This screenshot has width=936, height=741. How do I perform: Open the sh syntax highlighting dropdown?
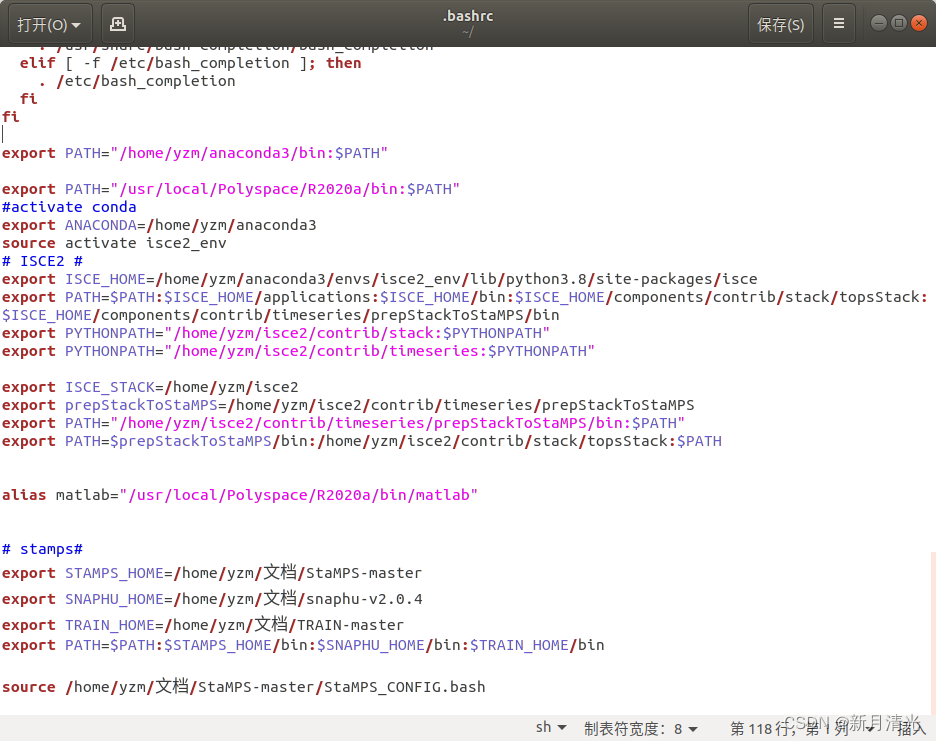(550, 728)
